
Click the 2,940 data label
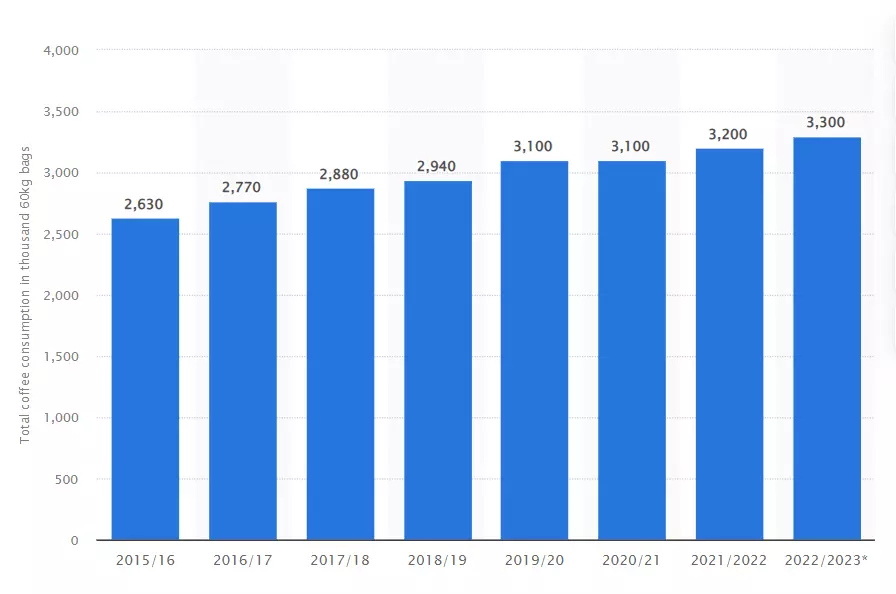point(436,166)
